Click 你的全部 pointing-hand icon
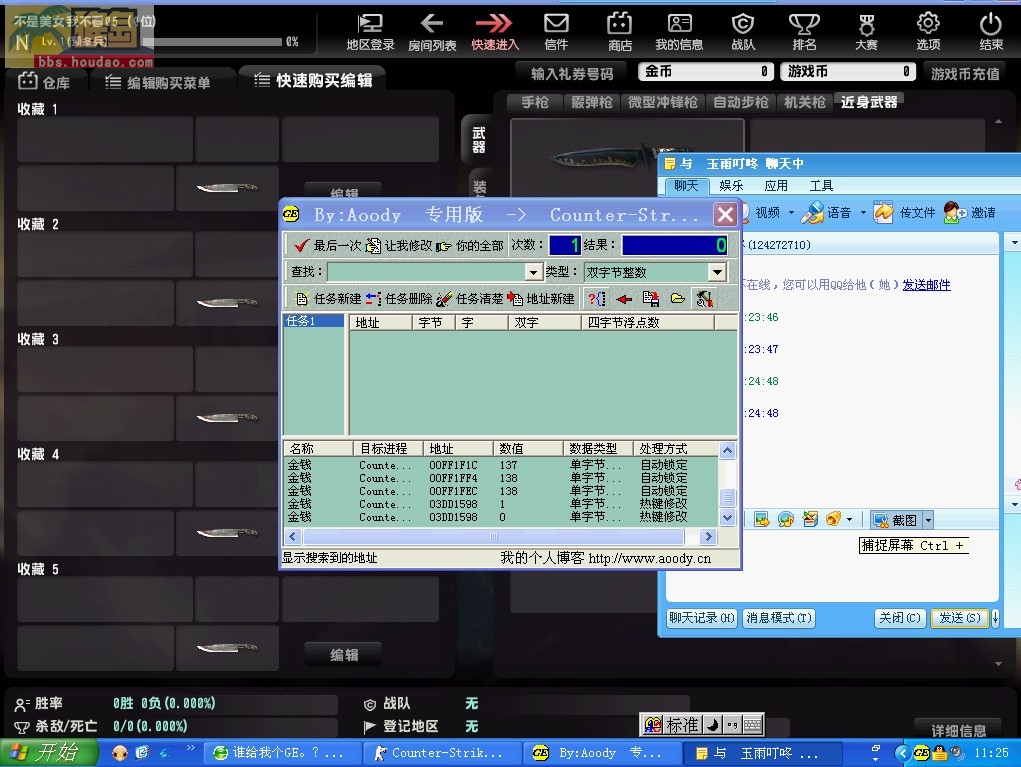The image size is (1021, 767). 443,246
